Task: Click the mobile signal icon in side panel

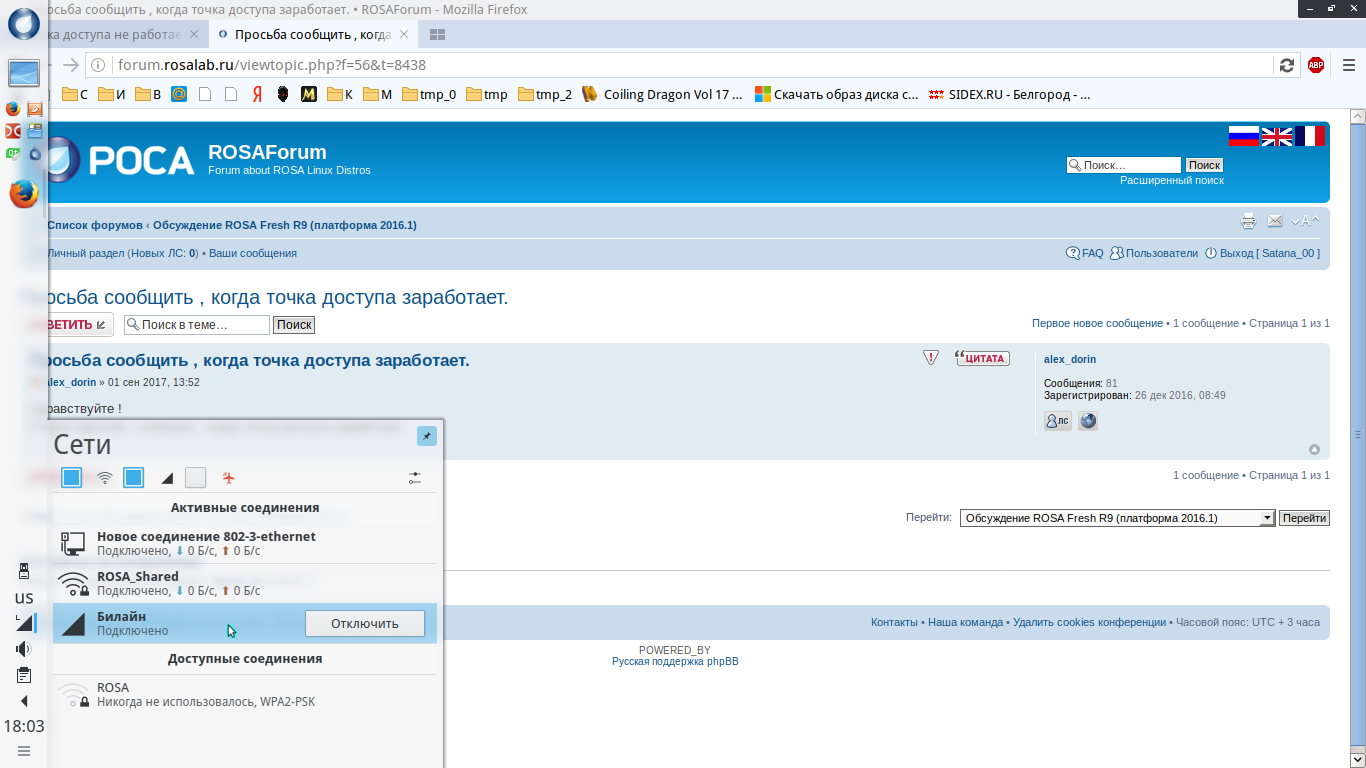Action: coord(24,623)
